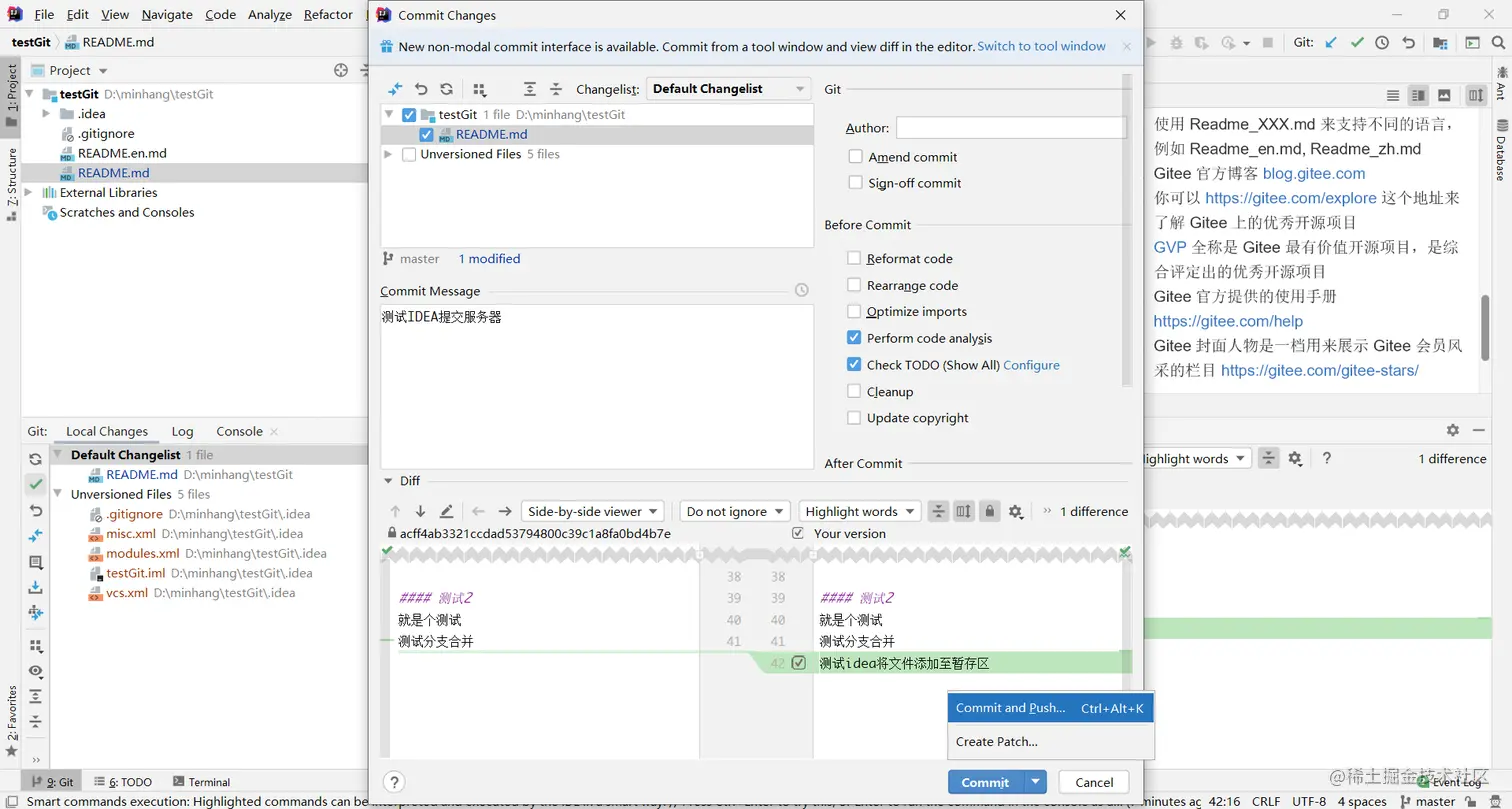Open File menu
The height and width of the screenshot is (809, 1512).
[x=44, y=15]
